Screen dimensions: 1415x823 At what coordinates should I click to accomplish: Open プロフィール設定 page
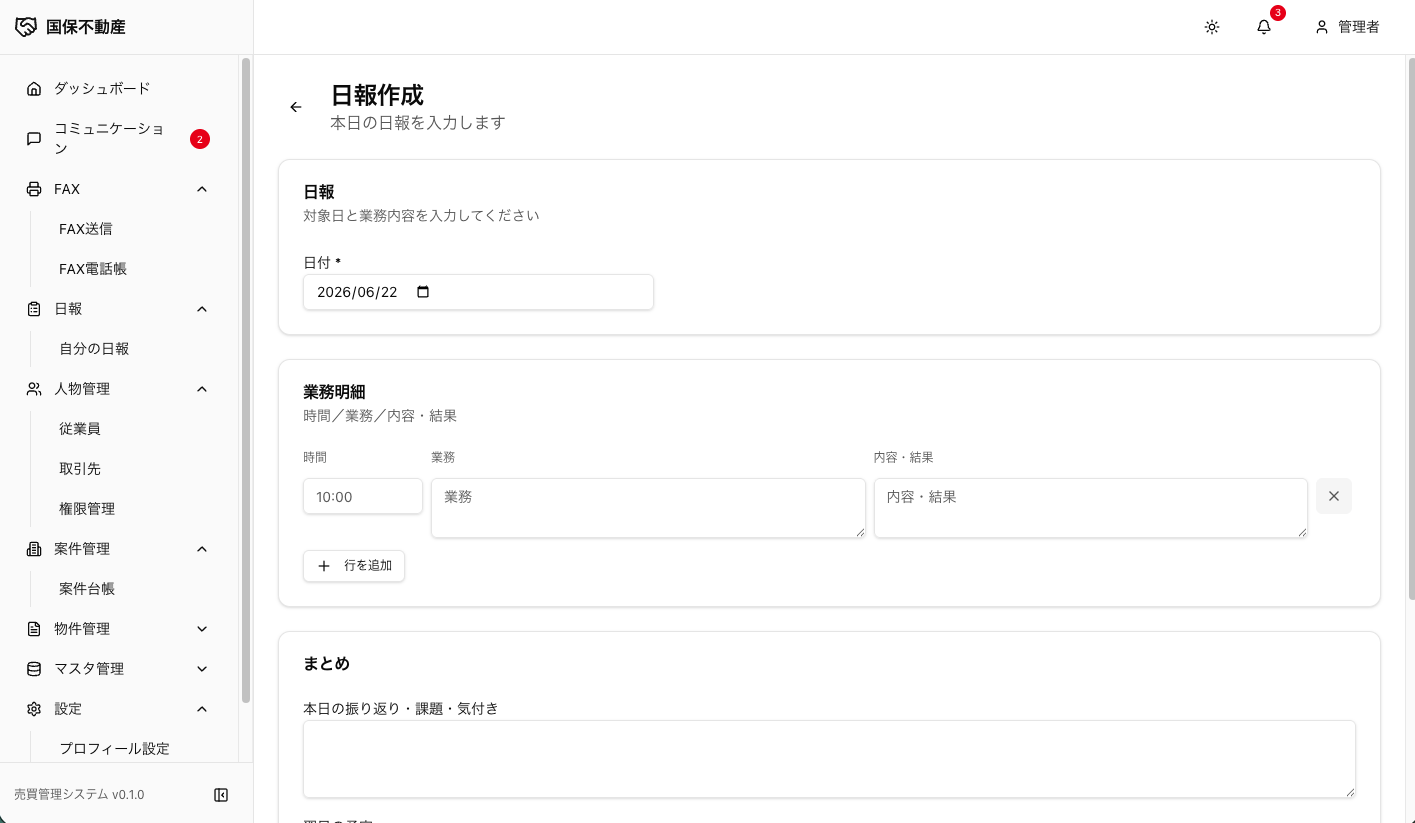[114, 749]
